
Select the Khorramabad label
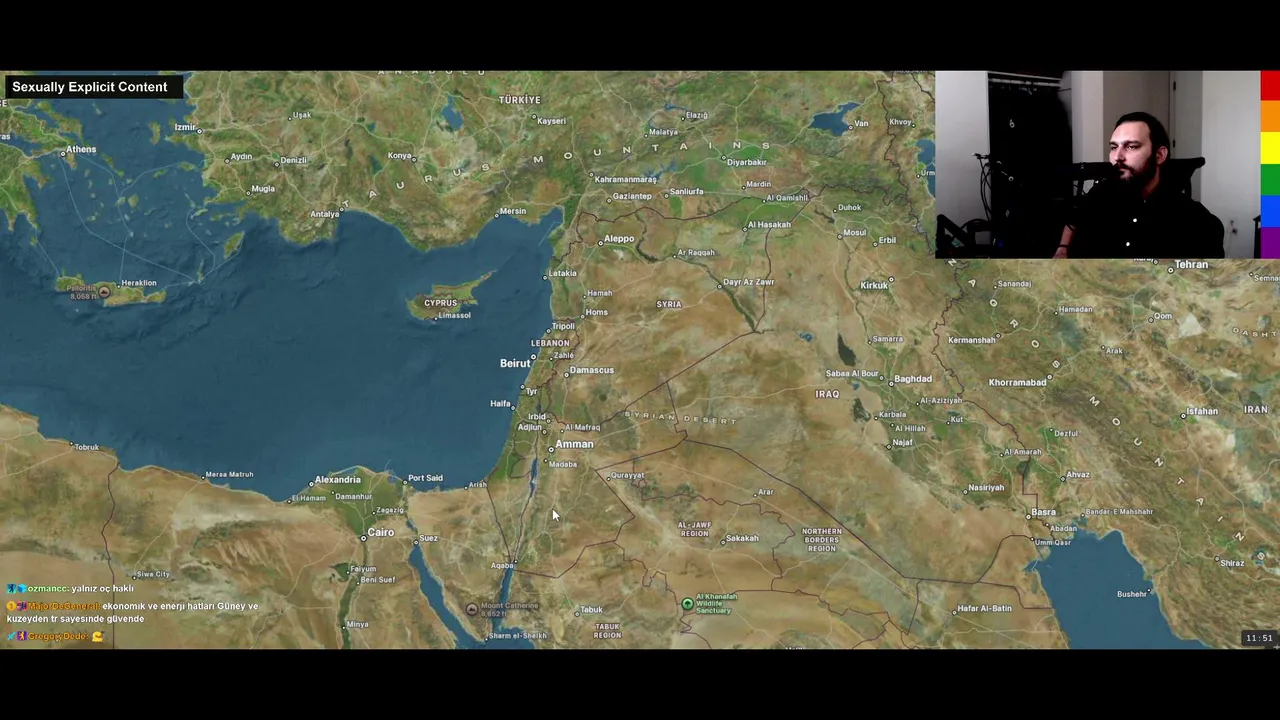click(x=1017, y=383)
